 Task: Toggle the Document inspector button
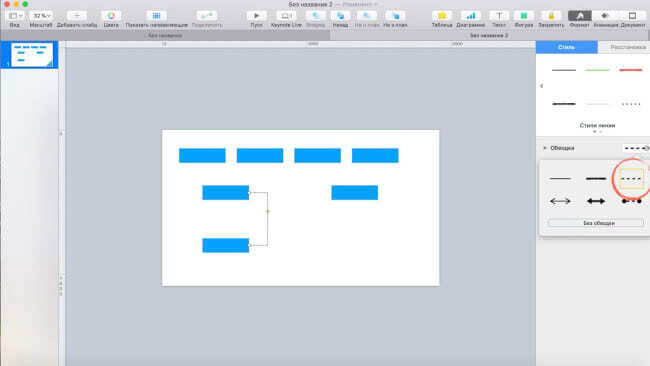(632, 16)
